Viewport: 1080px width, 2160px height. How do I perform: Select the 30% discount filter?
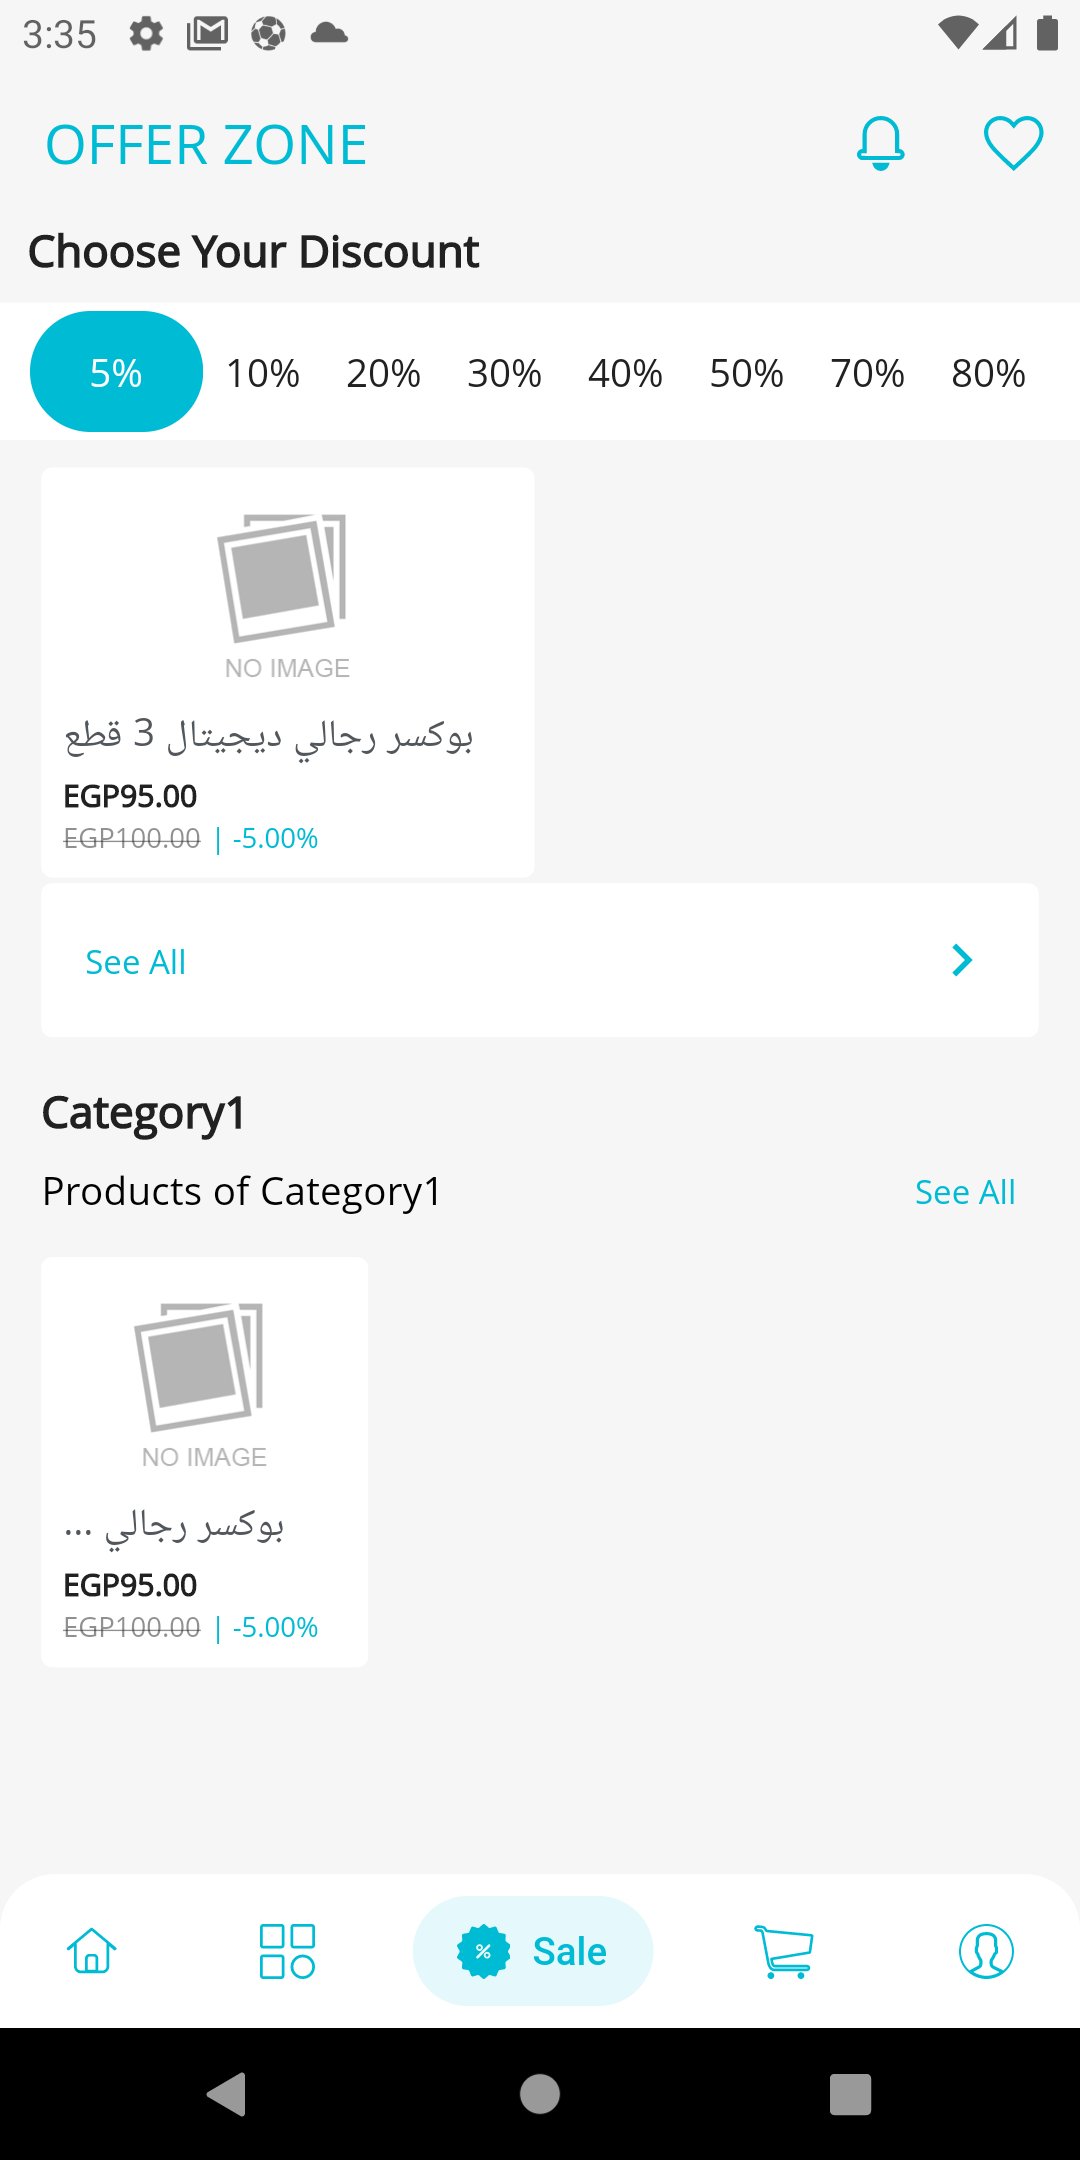pos(504,374)
